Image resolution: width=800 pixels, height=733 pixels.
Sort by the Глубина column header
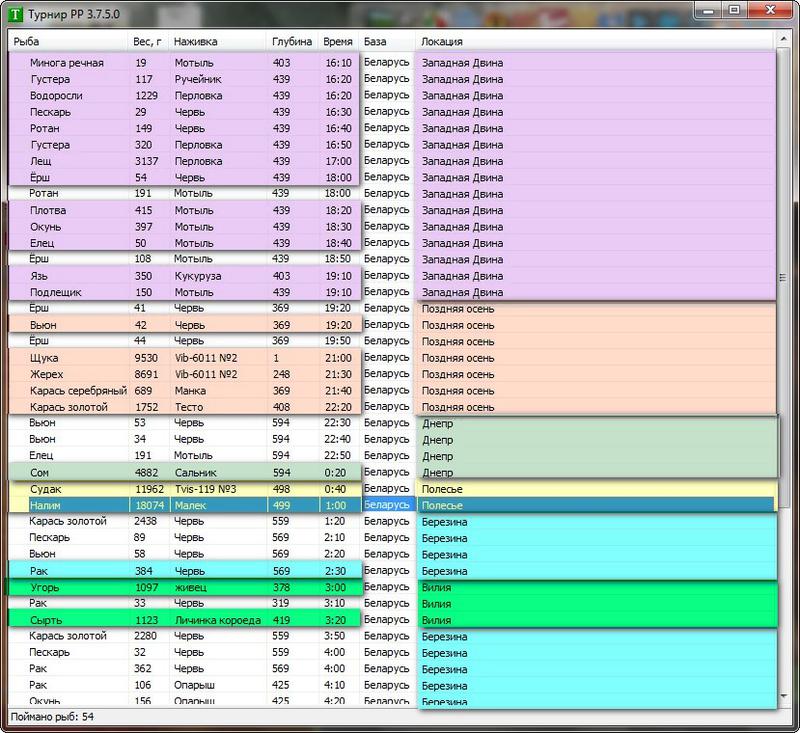pyautogui.click(x=292, y=41)
